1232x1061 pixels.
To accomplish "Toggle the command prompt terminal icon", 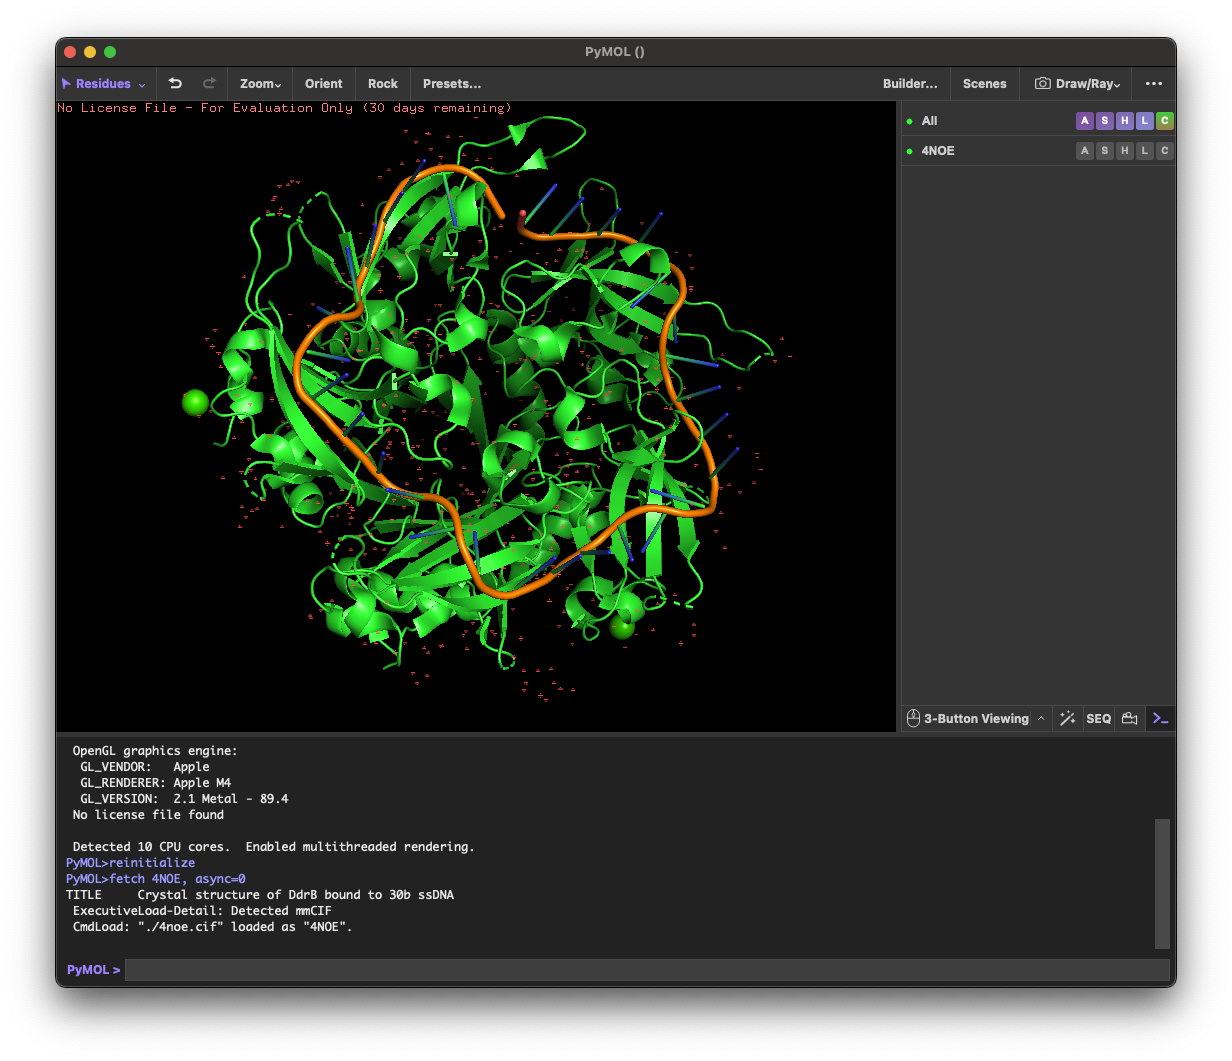I will tap(1160, 718).
